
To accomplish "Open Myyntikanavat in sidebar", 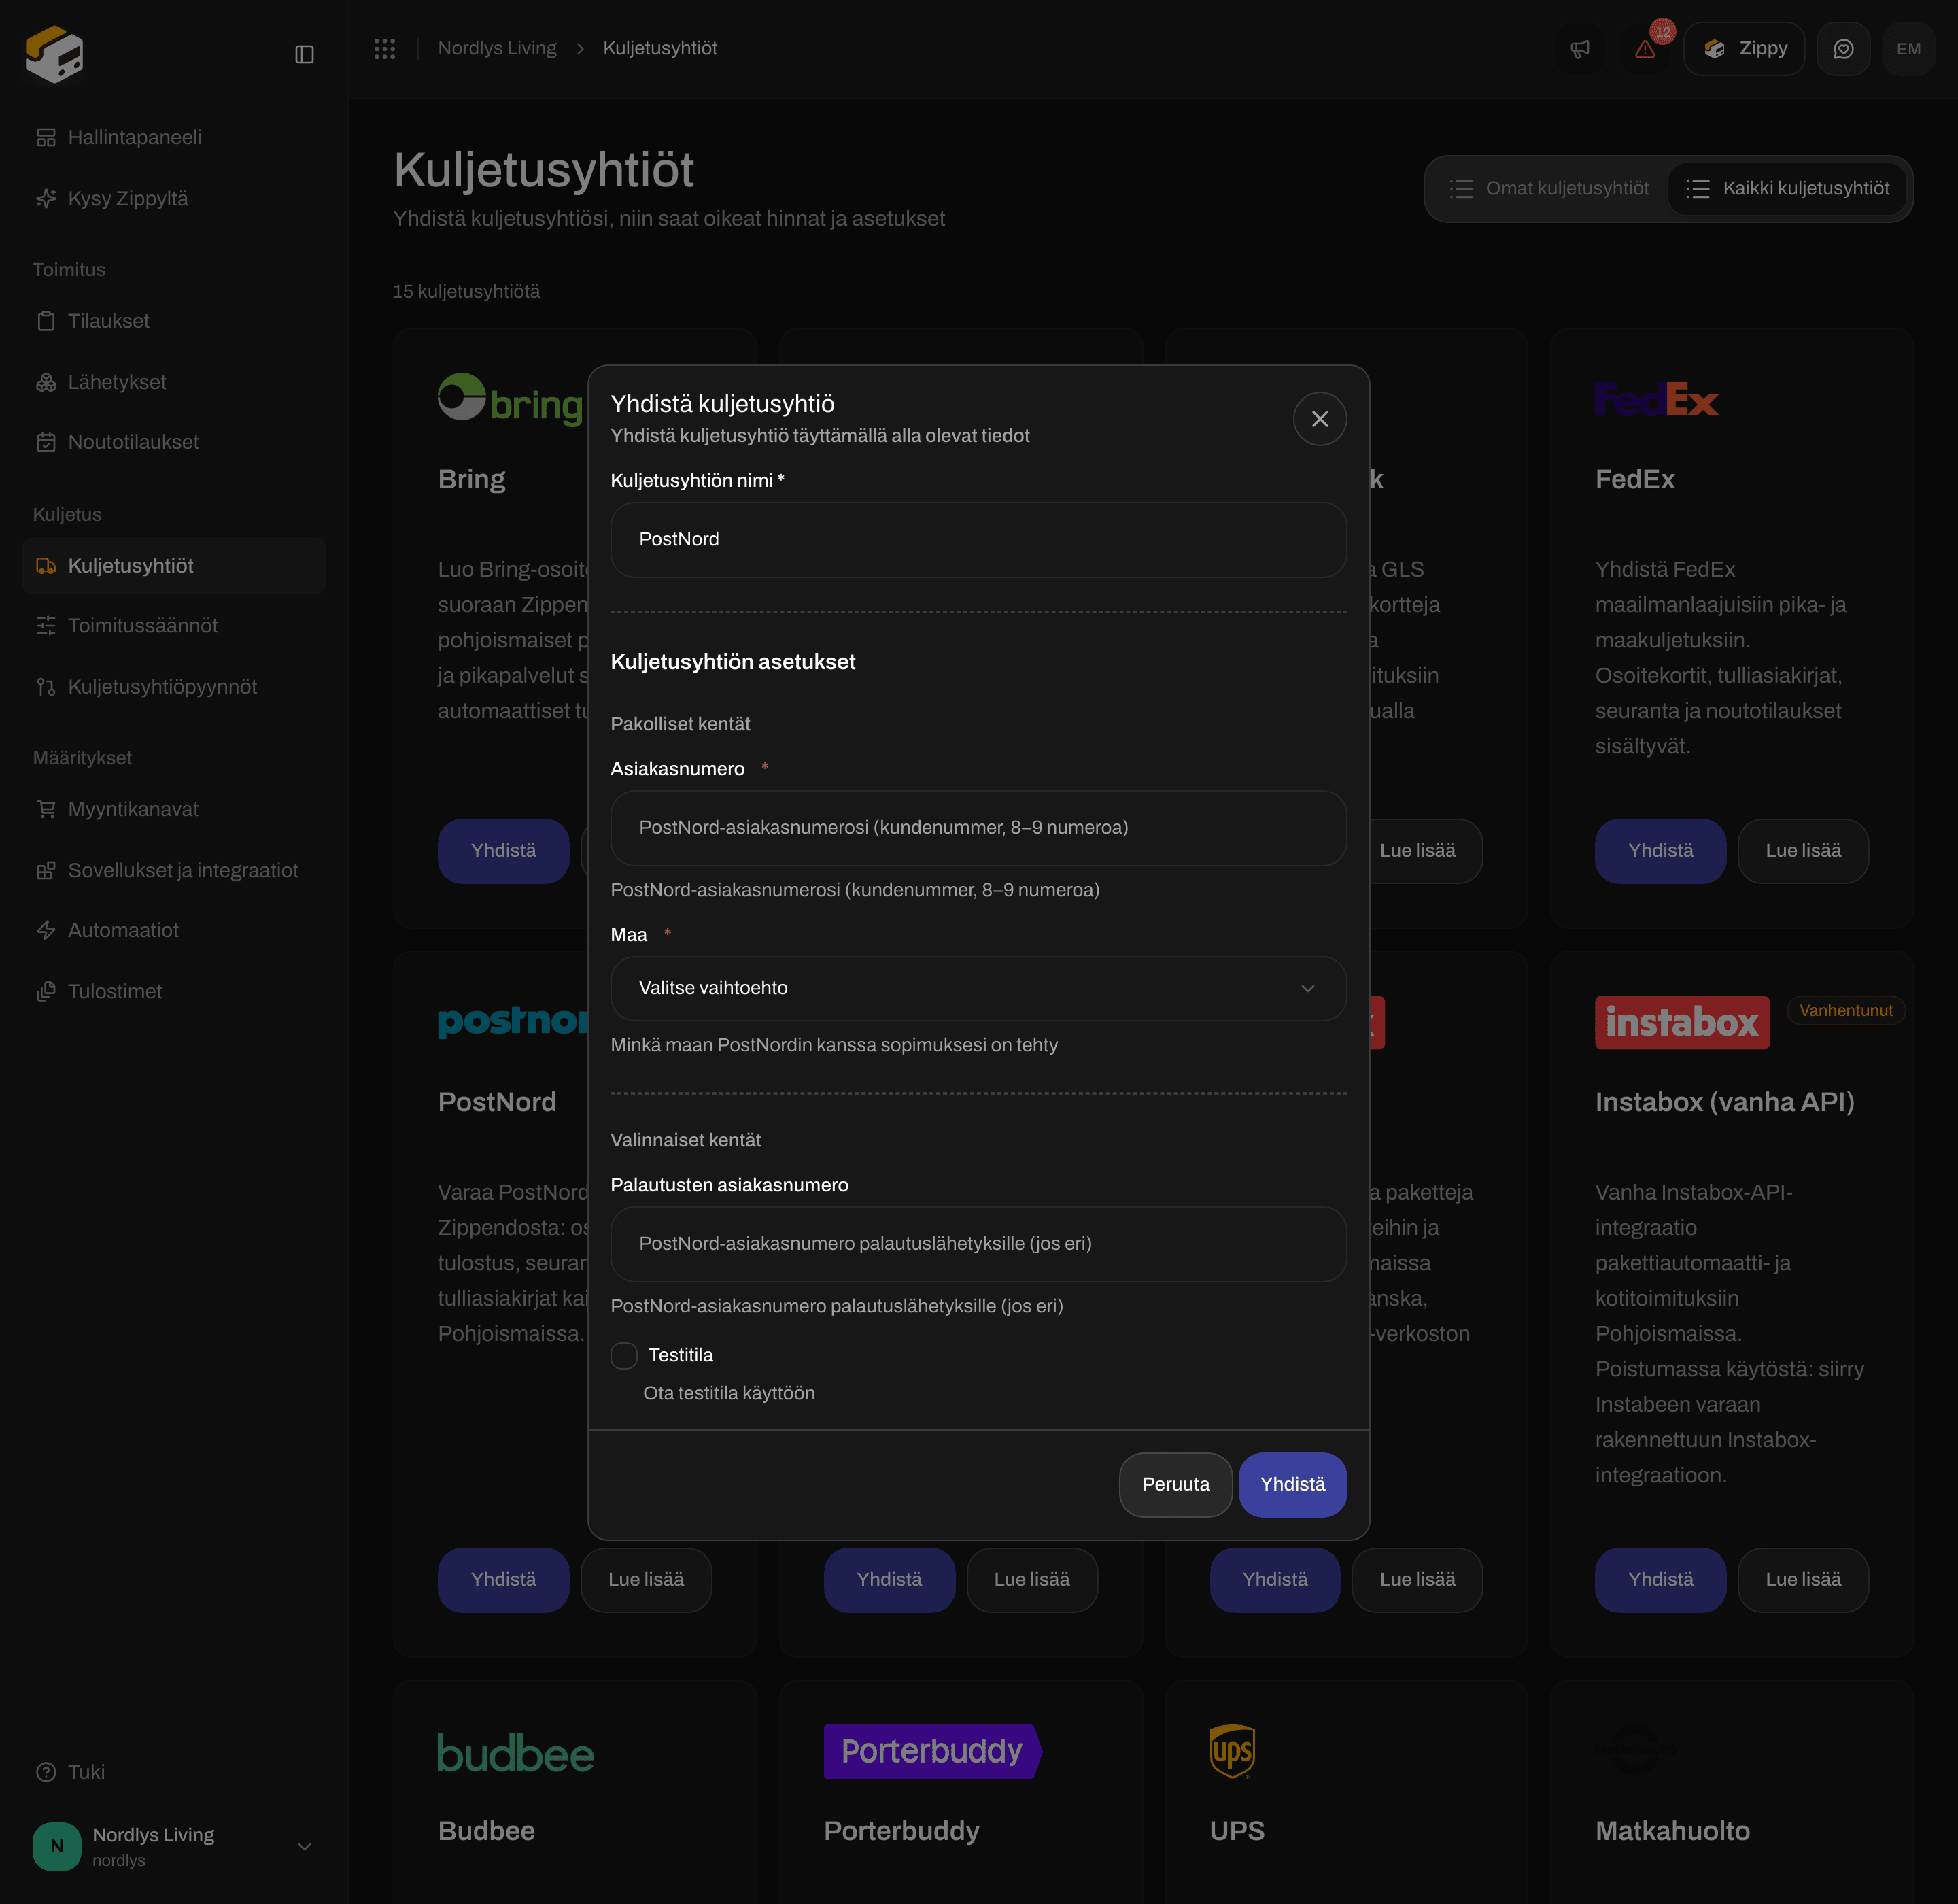I will pos(174,809).
